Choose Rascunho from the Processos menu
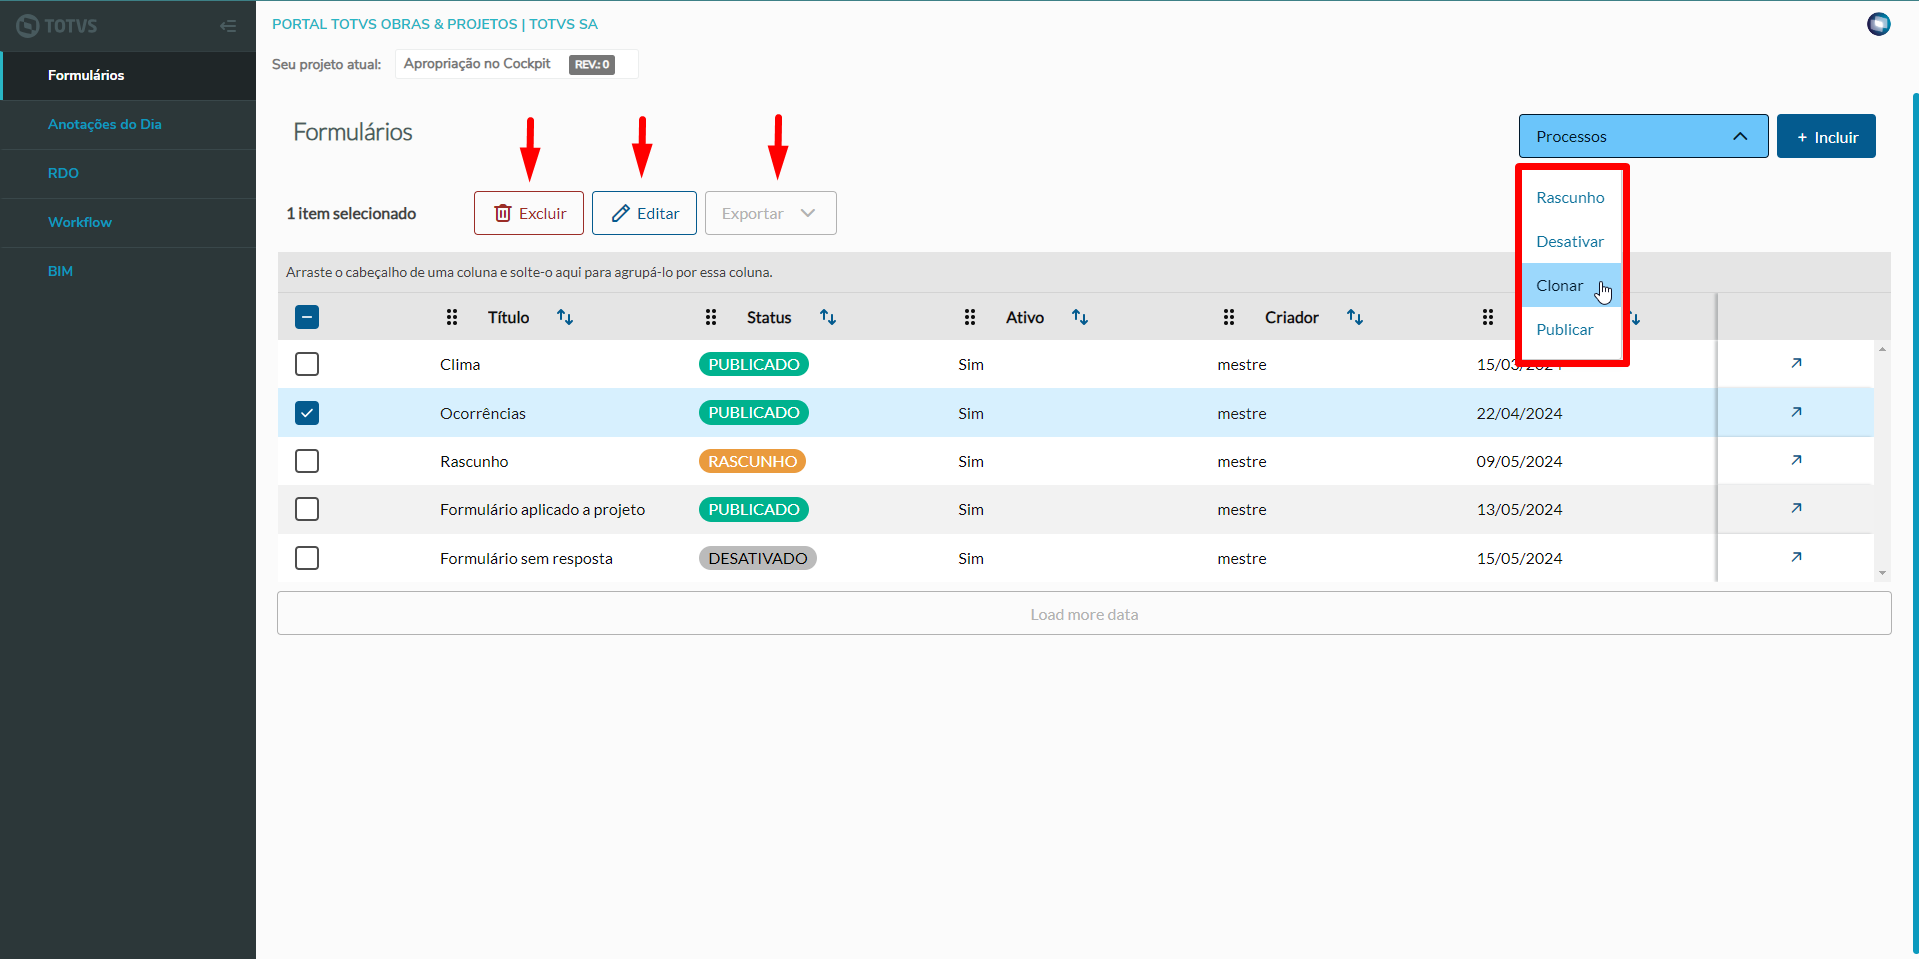 (x=1570, y=198)
